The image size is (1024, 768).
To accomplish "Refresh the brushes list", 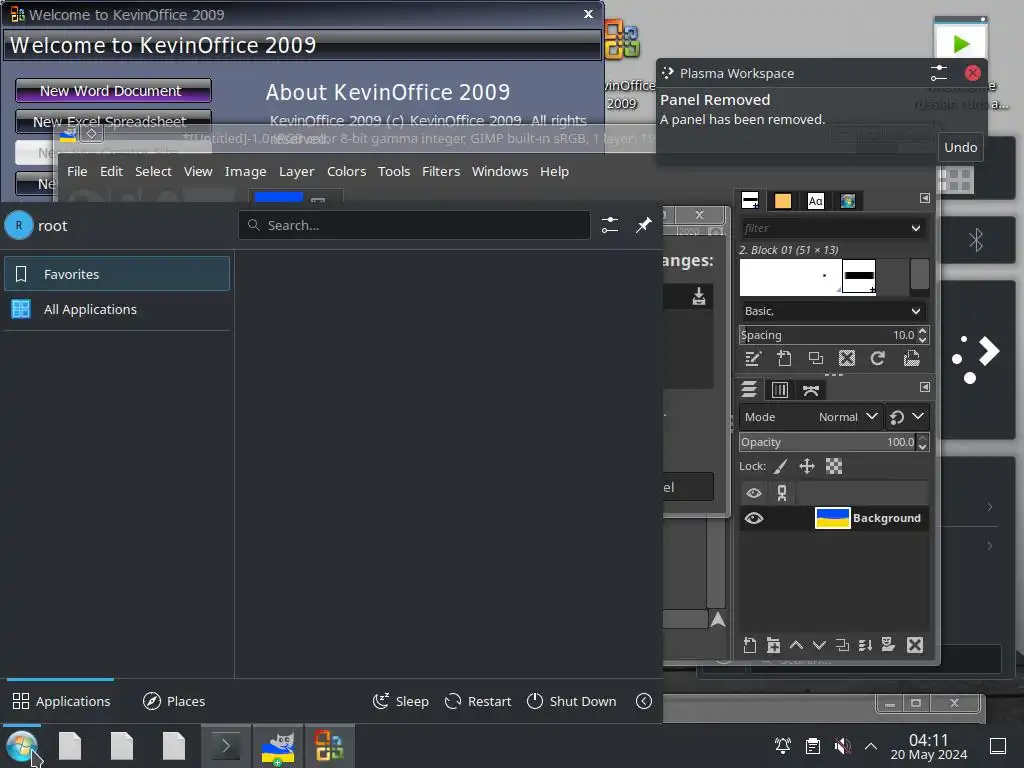I will (878, 358).
